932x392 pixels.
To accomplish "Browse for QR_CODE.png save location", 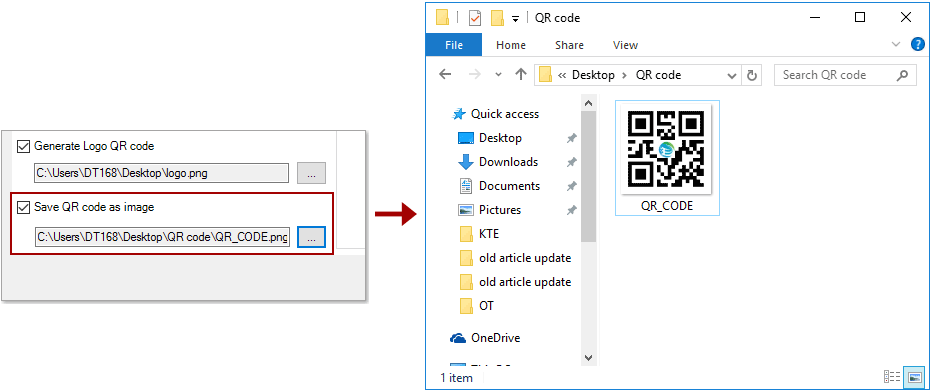I will (x=311, y=238).
